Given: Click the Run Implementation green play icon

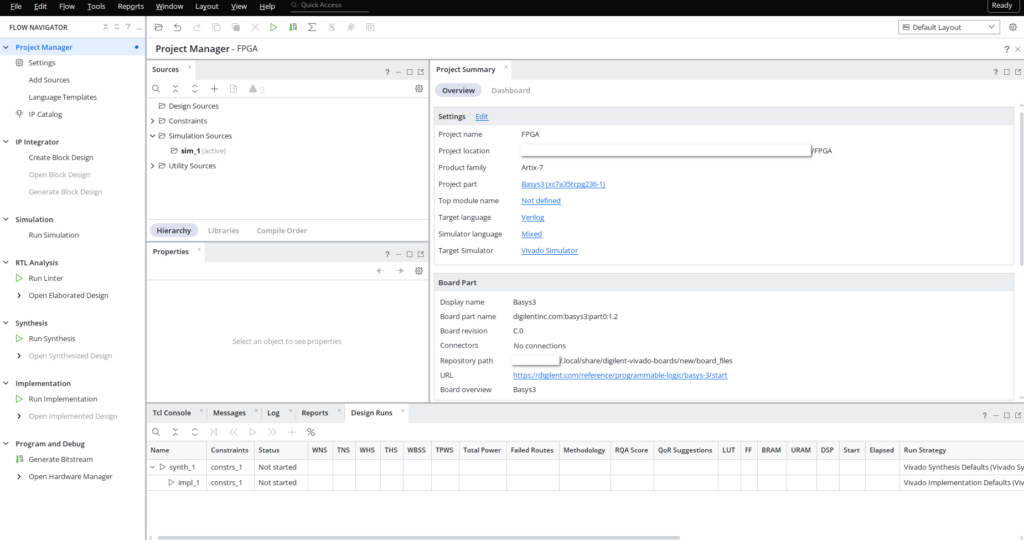Looking at the screenshot, I should [x=19, y=399].
